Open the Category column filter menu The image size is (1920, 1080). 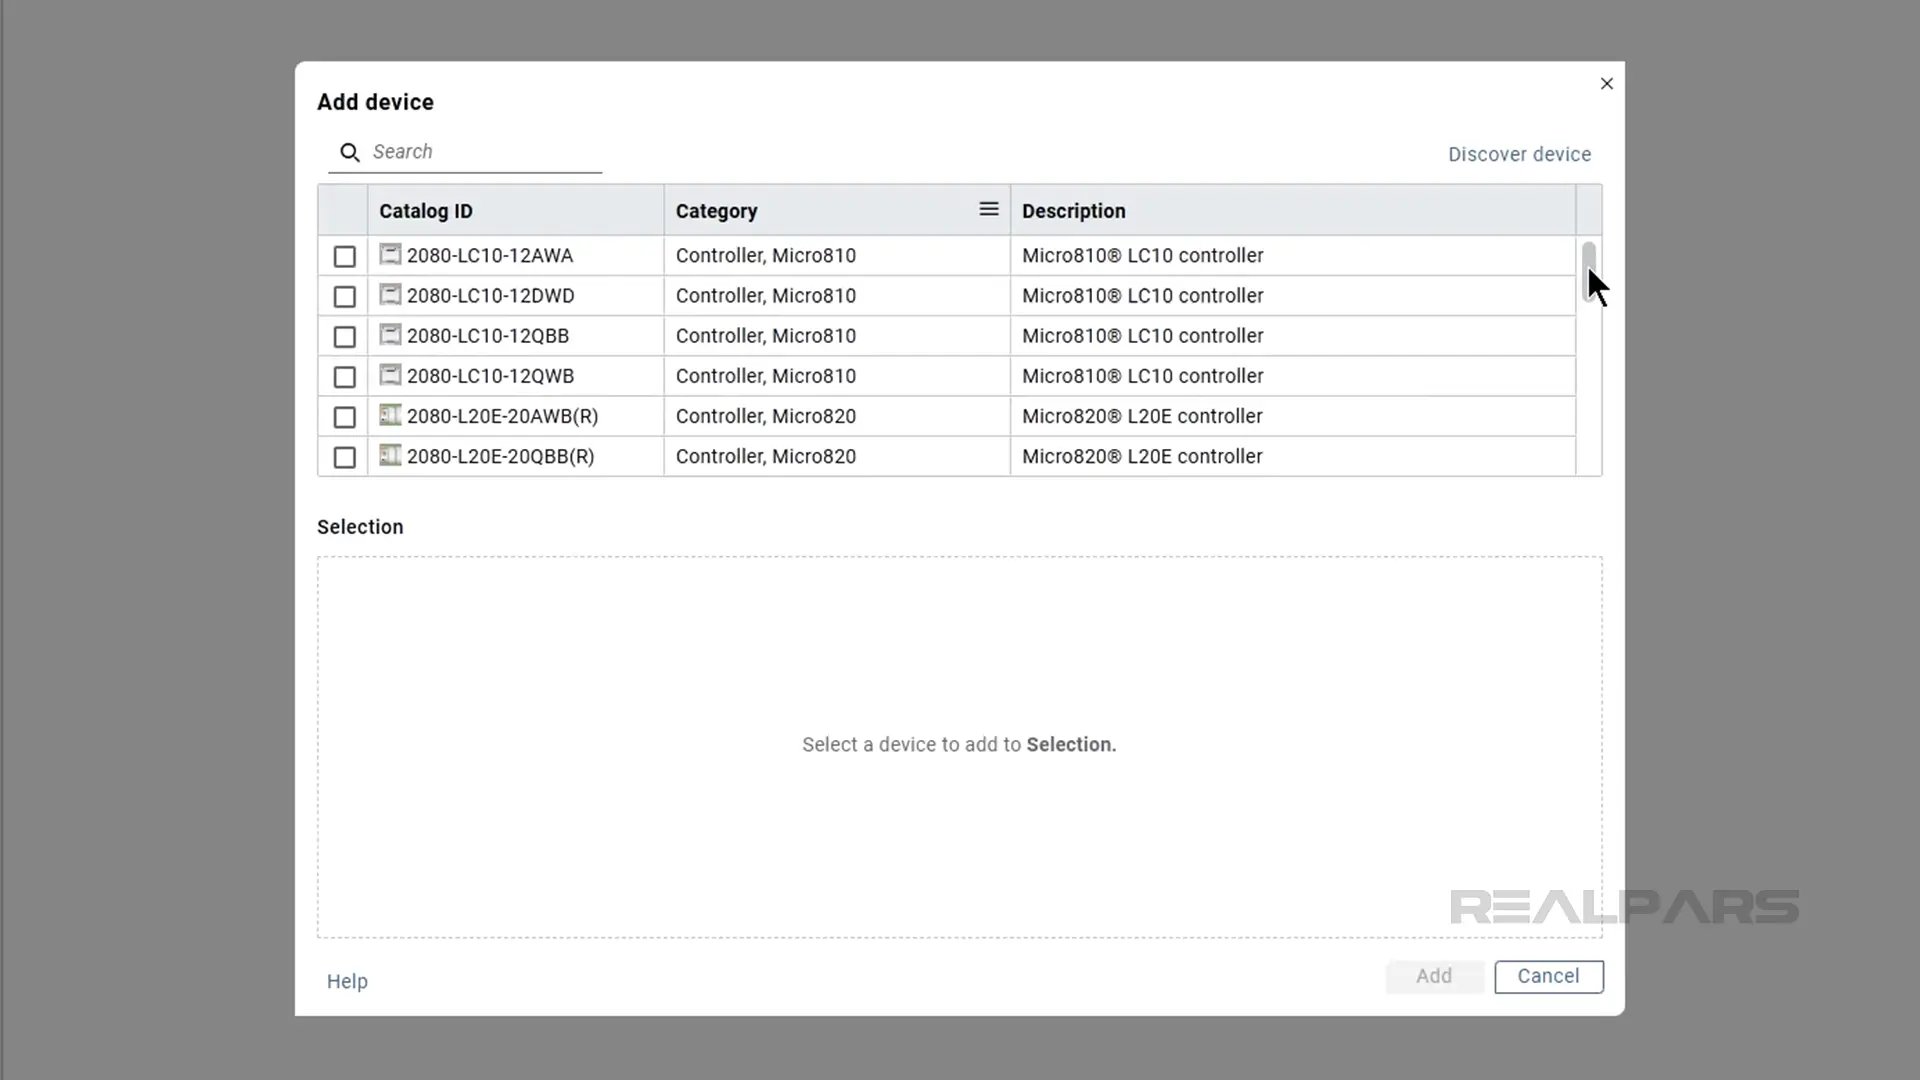click(x=988, y=209)
